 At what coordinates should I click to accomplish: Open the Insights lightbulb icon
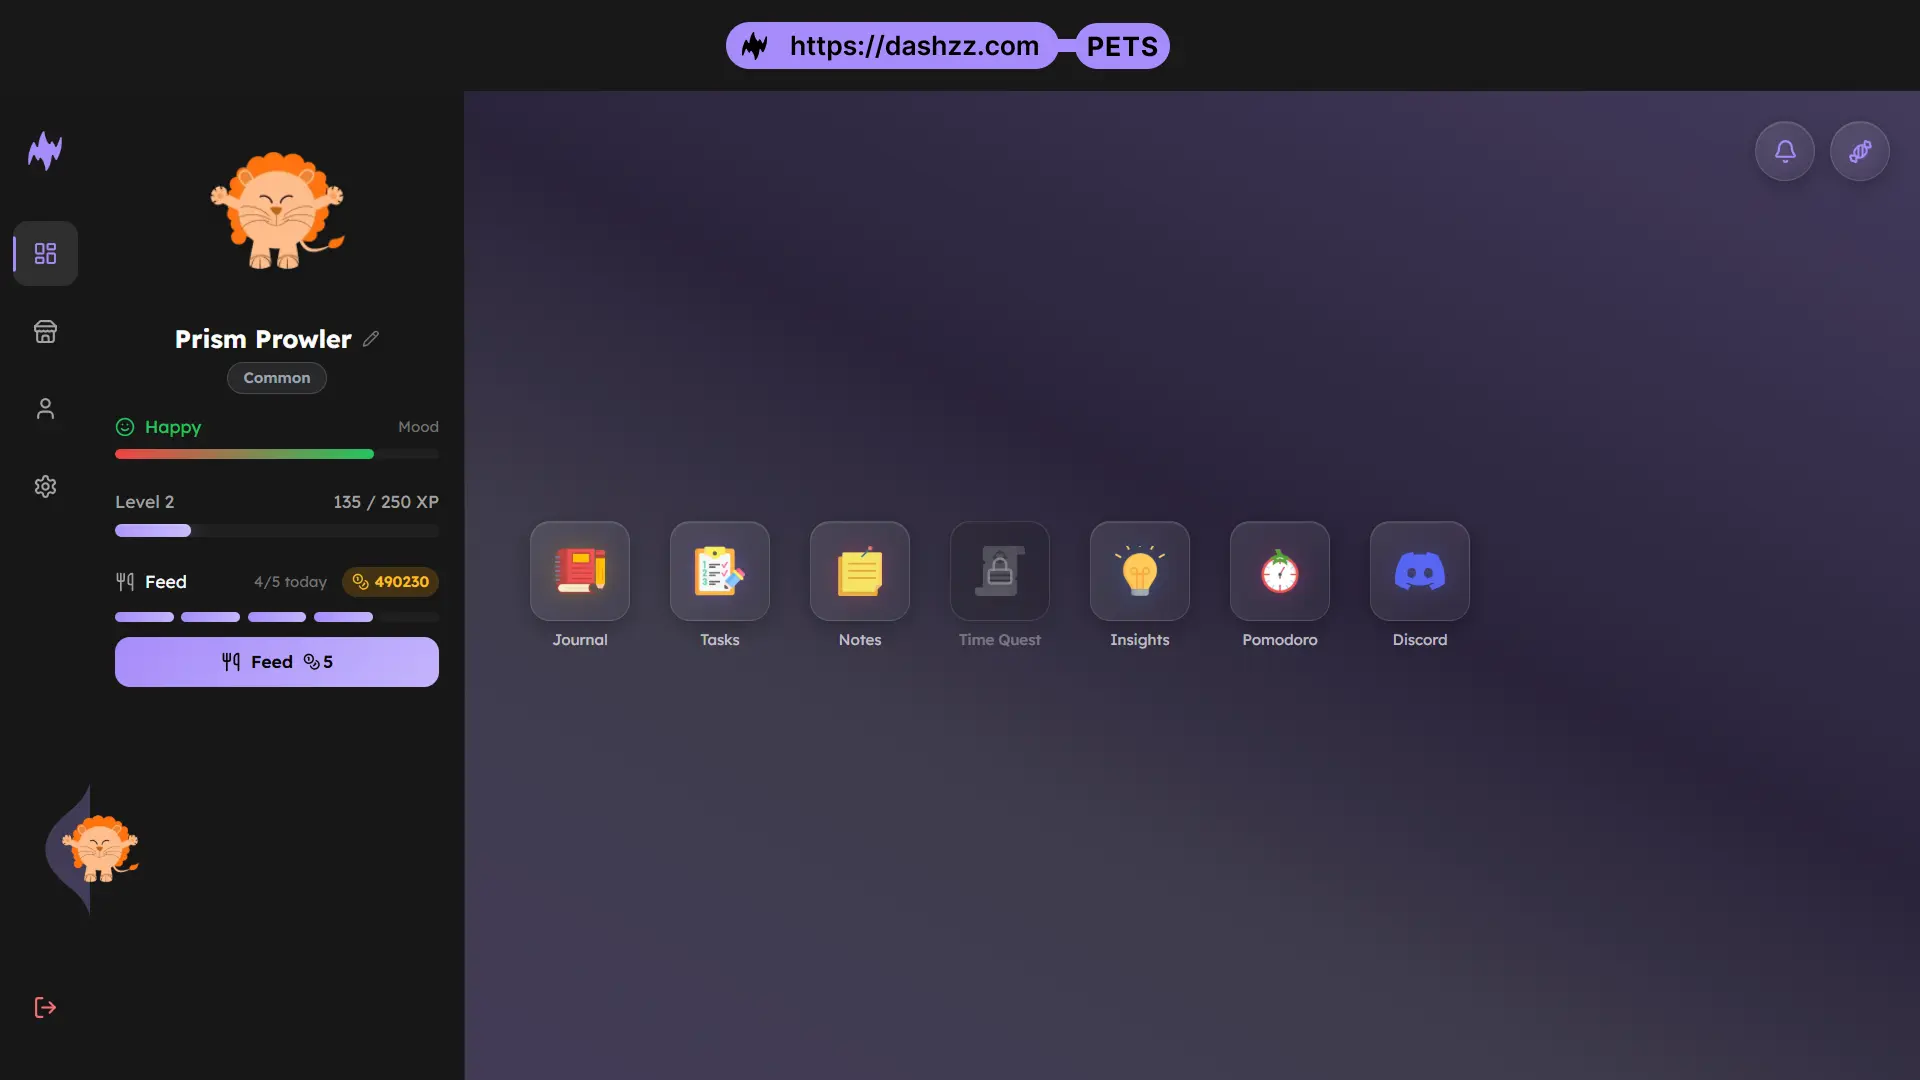(1140, 571)
